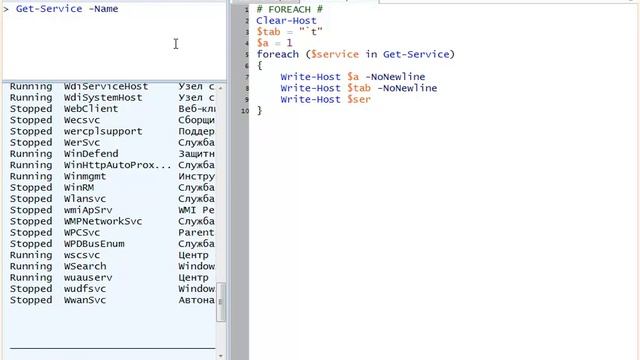Click the # FOREACH # comment line

(289, 9)
